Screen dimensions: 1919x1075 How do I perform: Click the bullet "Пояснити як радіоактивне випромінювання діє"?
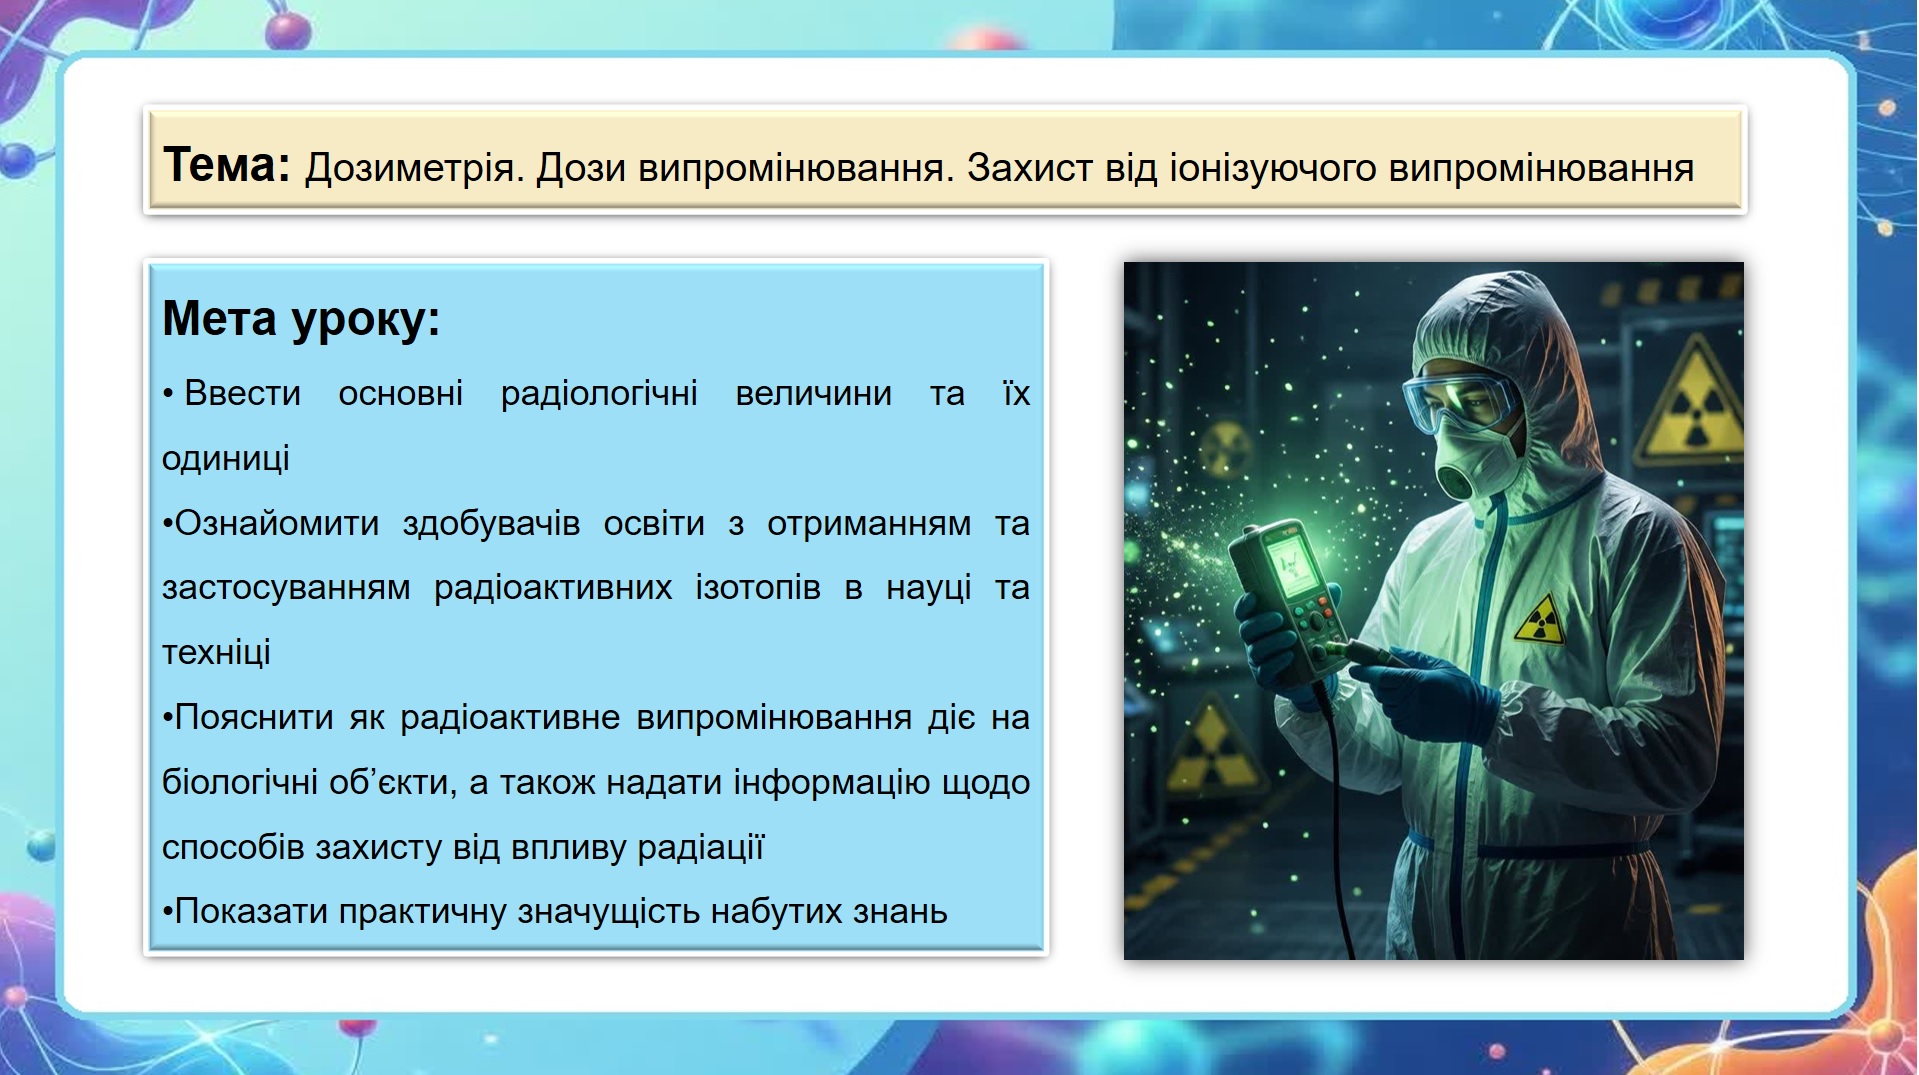tap(596, 782)
